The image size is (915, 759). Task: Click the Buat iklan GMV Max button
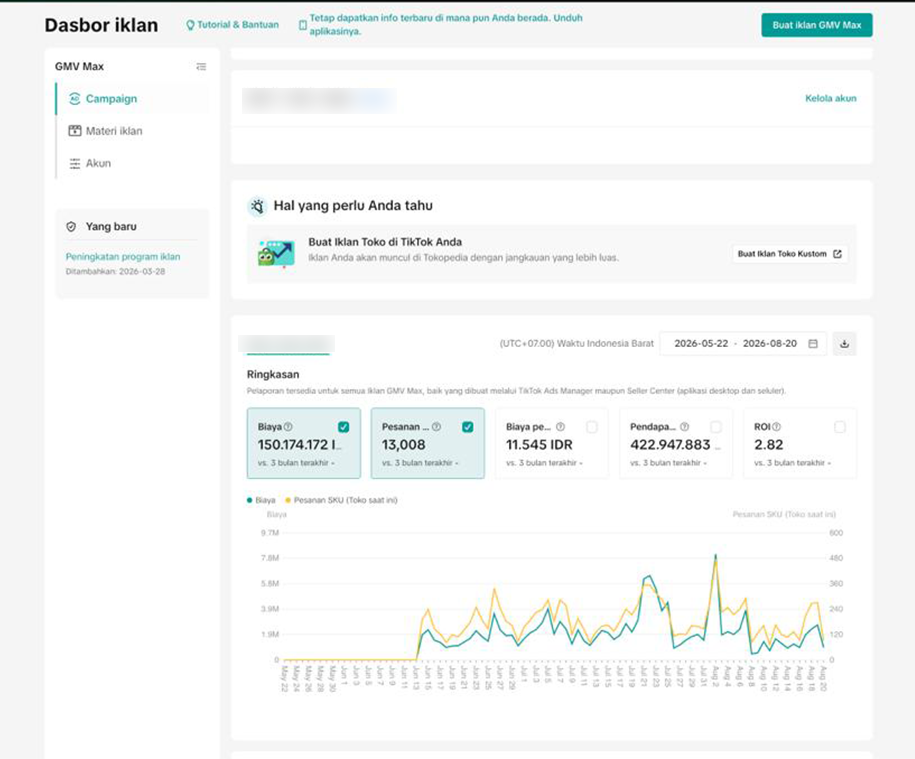pyautogui.click(x=817, y=25)
